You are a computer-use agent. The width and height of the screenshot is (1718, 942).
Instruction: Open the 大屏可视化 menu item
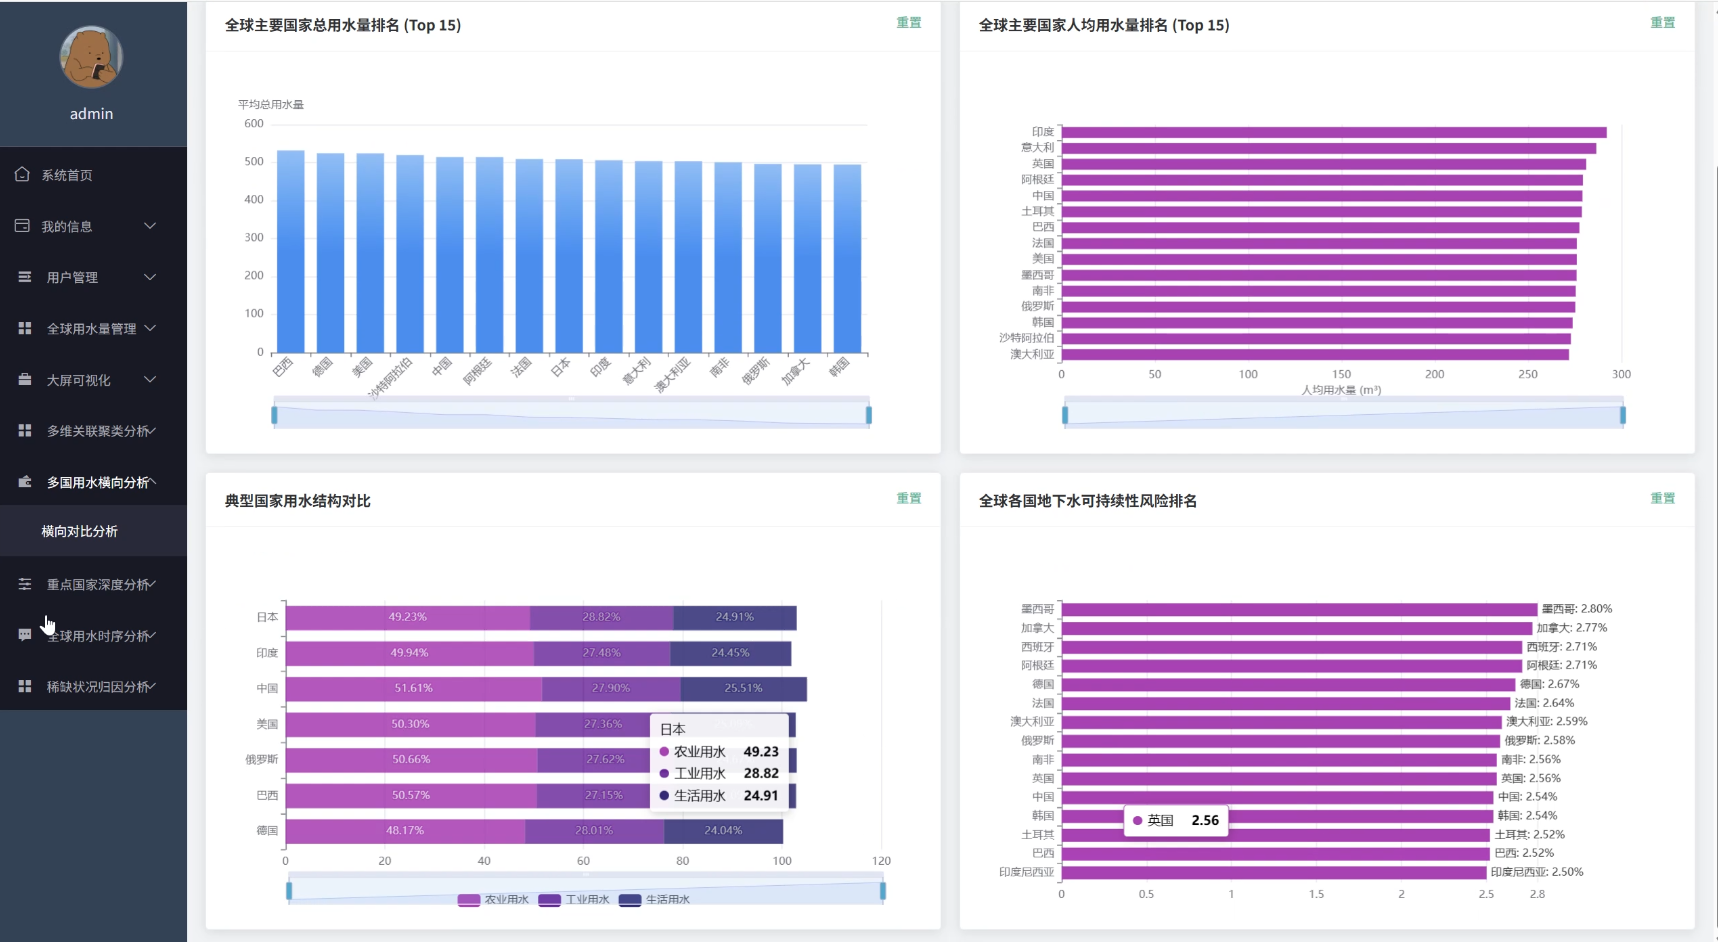93,379
